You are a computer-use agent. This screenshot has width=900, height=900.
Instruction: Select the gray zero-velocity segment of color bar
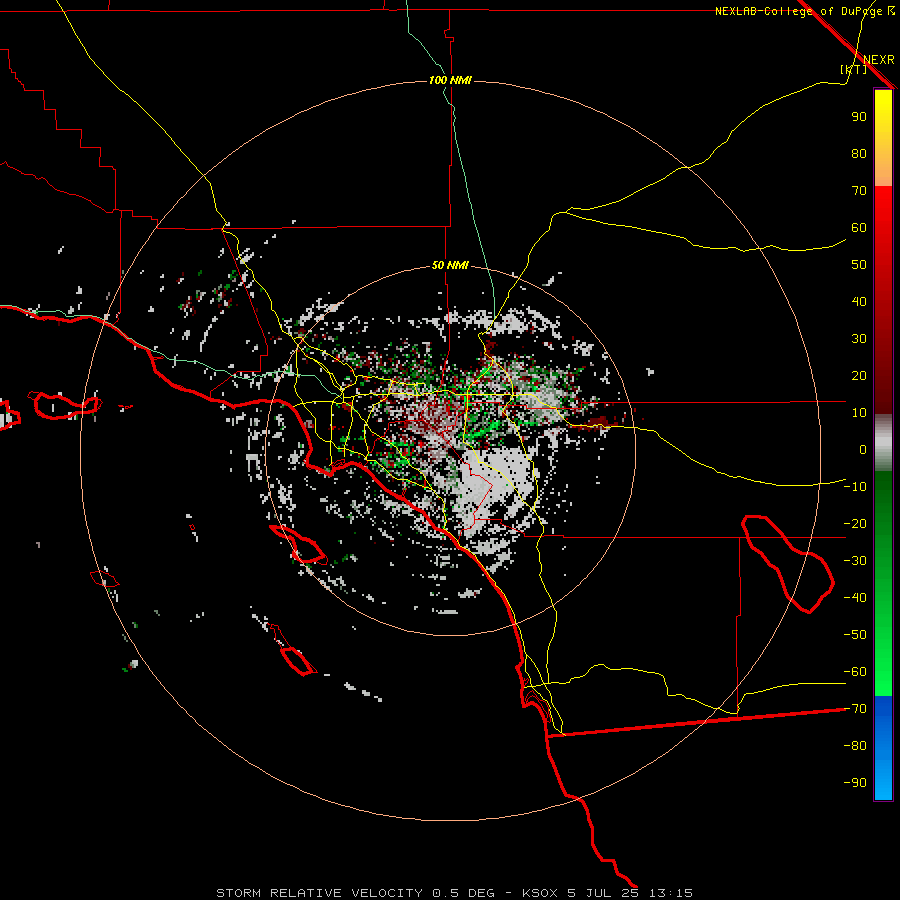pyautogui.click(x=883, y=443)
